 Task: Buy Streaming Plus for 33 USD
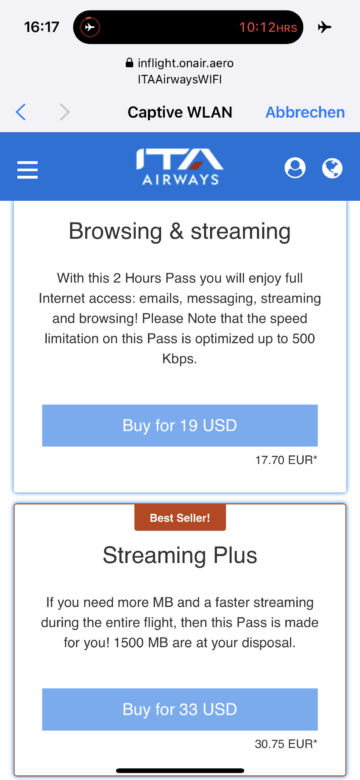pyautogui.click(x=180, y=709)
